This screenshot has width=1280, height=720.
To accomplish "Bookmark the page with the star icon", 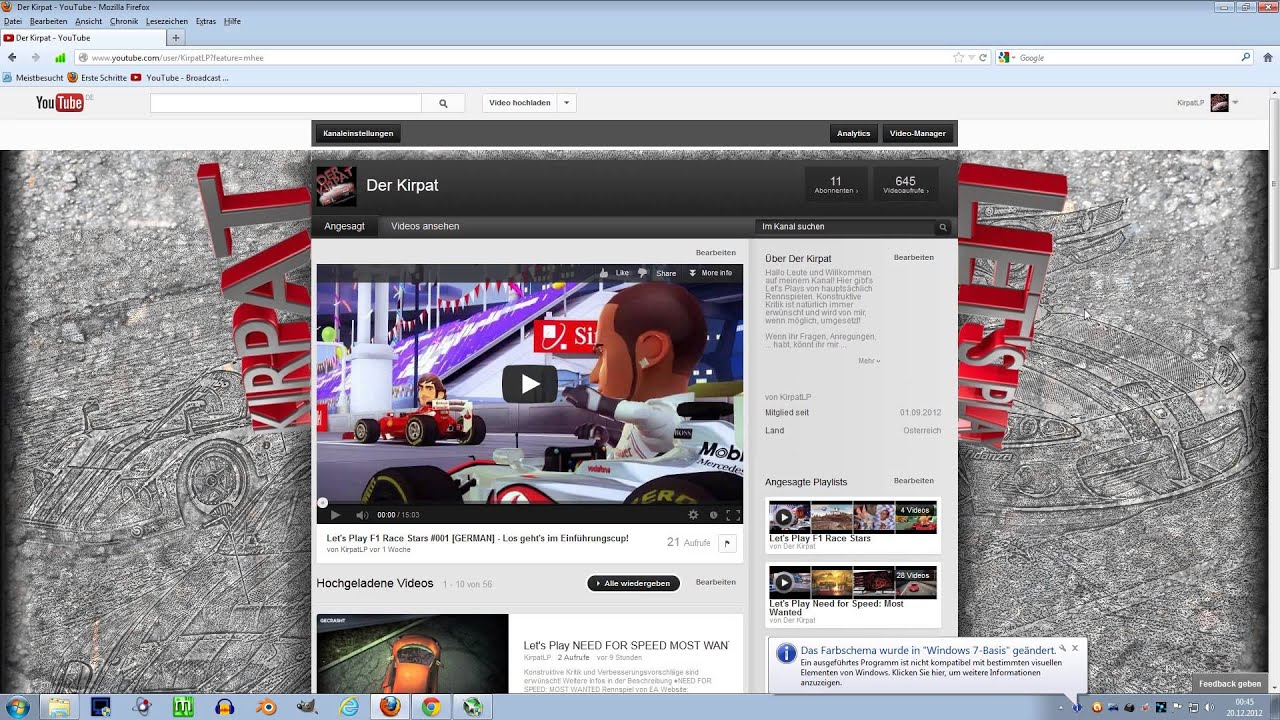I will click(958, 58).
